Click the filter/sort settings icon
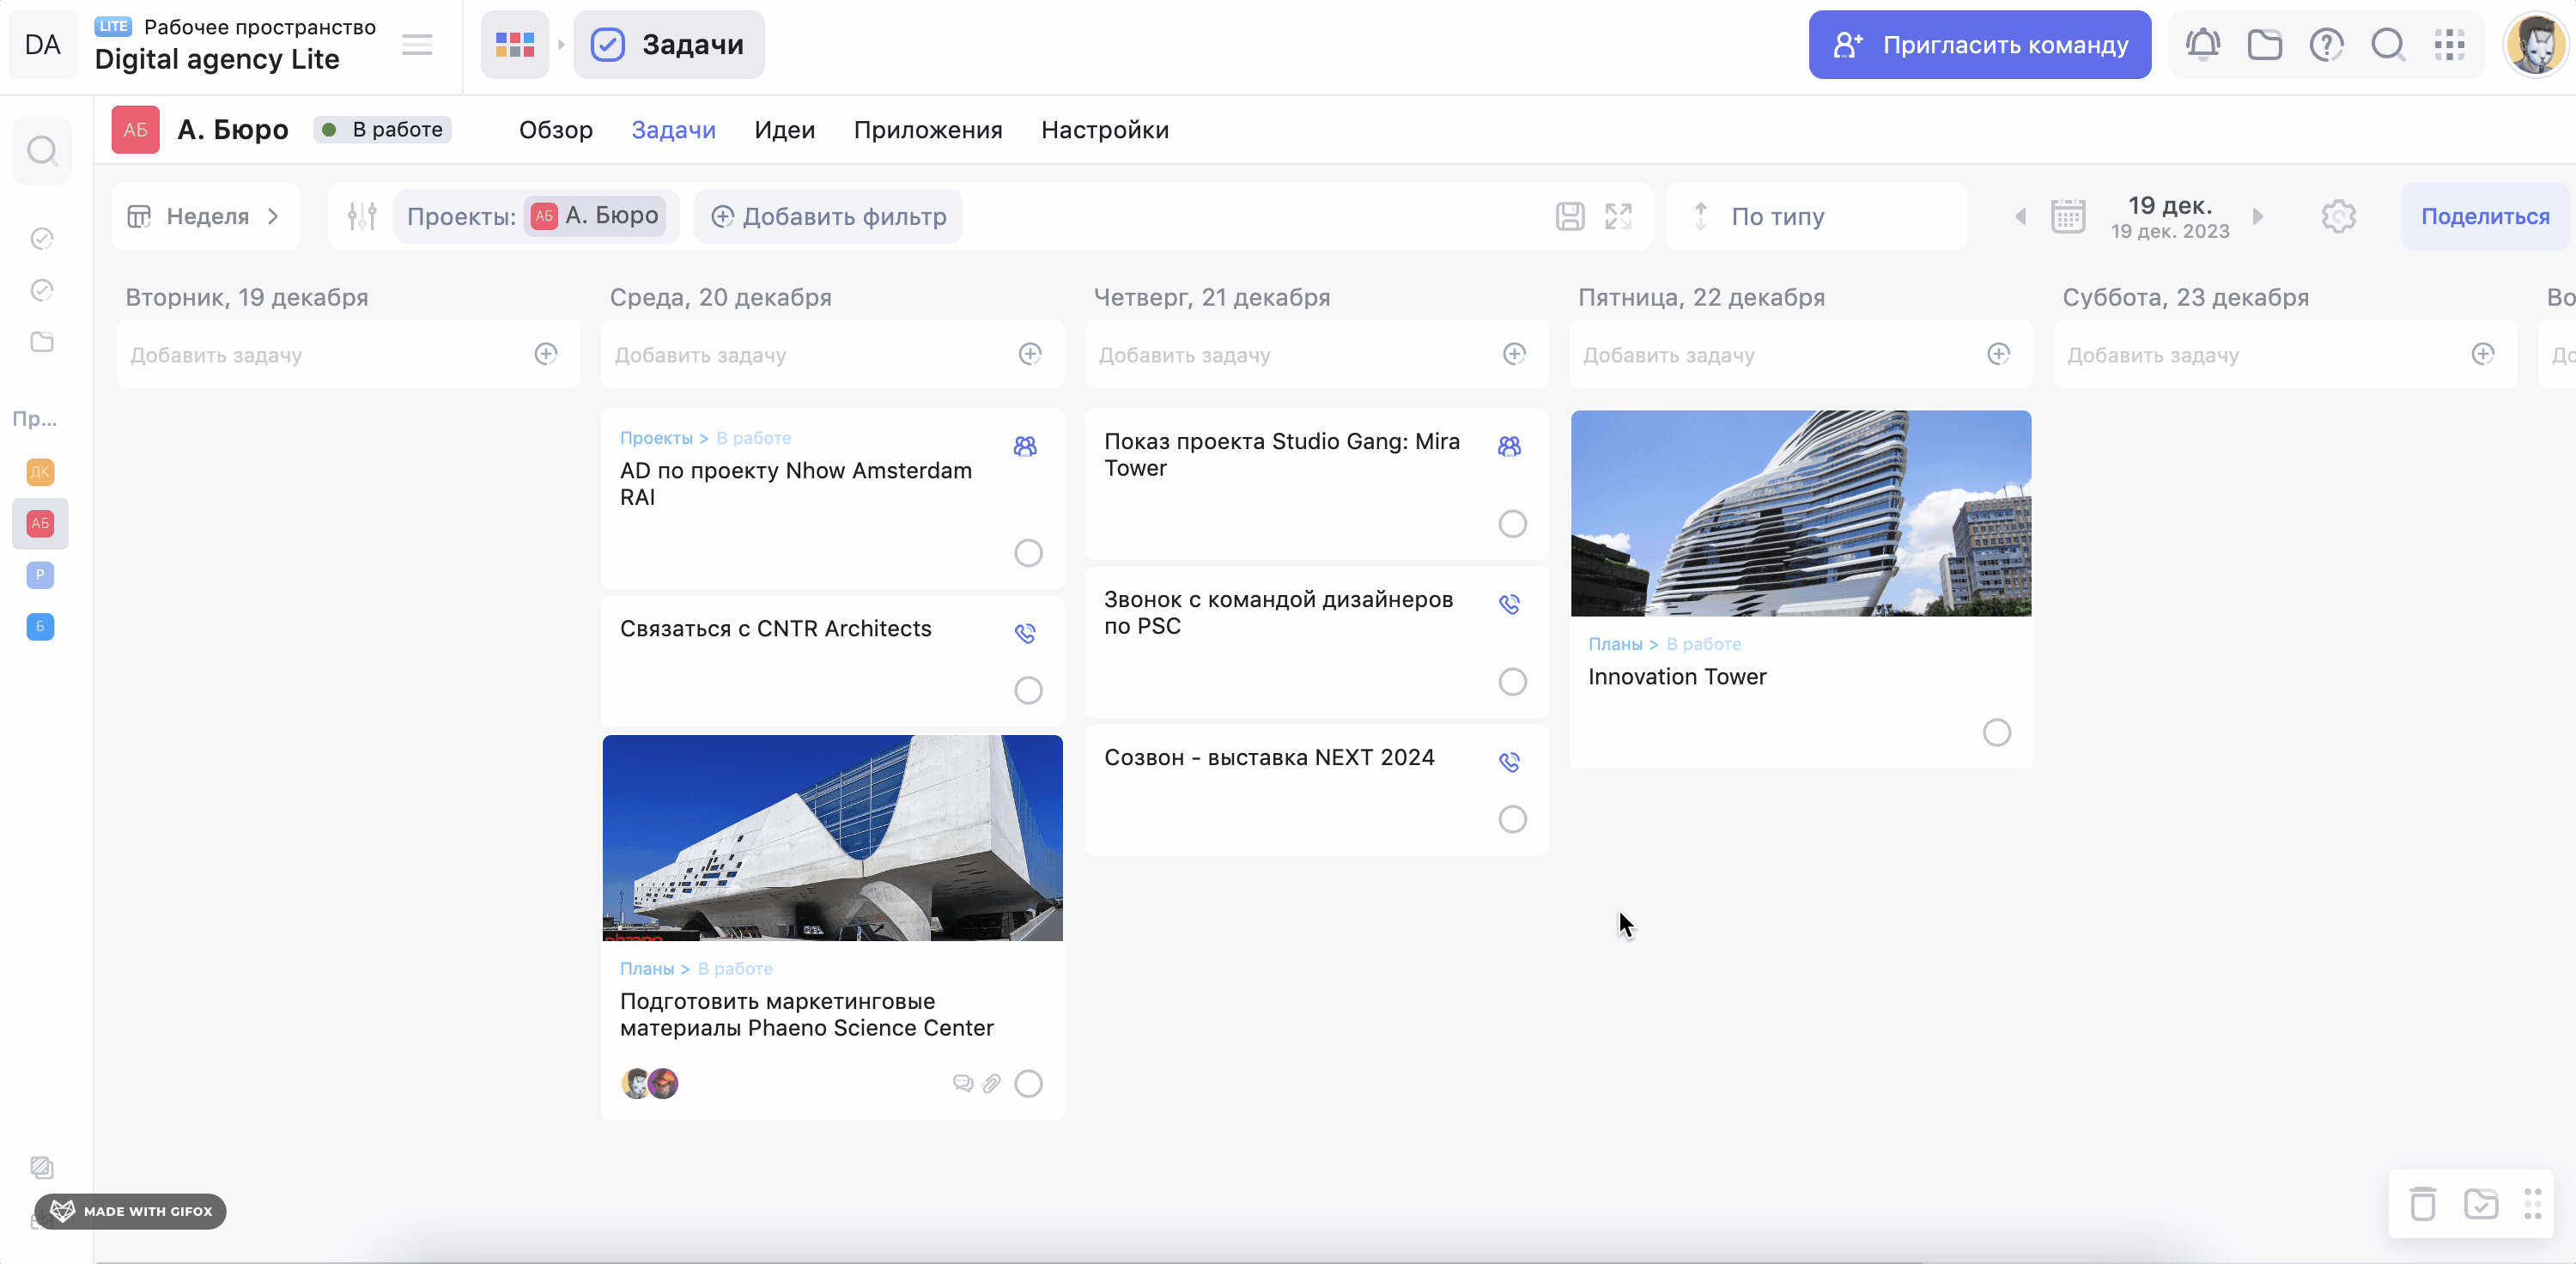 coord(360,216)
